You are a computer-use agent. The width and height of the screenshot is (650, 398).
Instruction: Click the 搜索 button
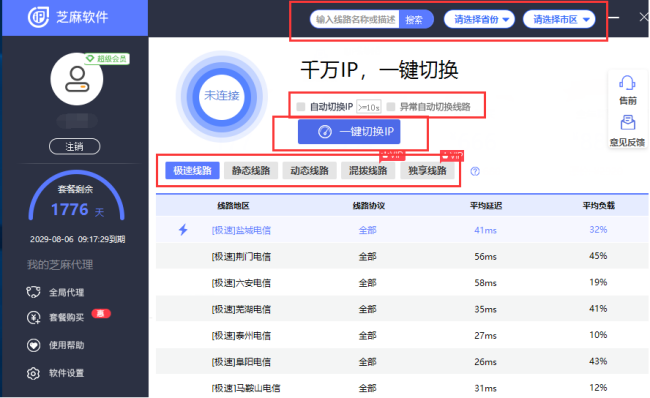pos(415,19)
